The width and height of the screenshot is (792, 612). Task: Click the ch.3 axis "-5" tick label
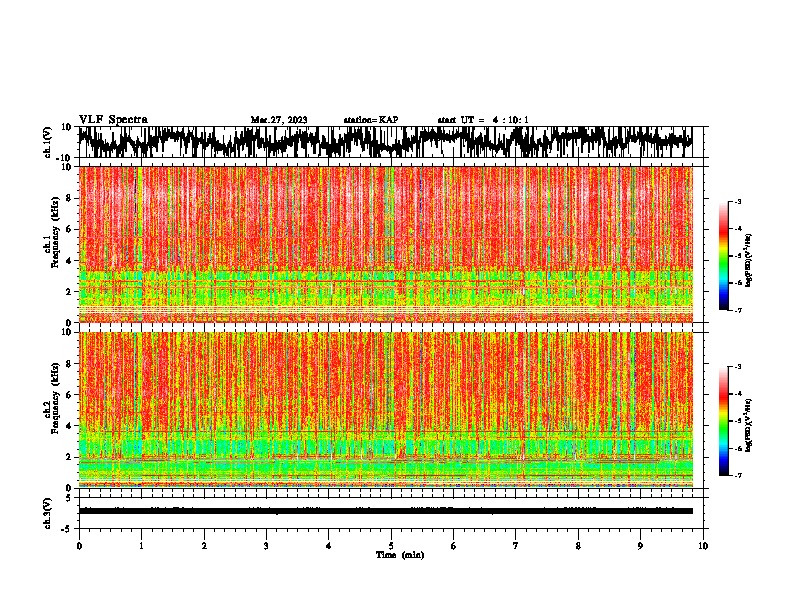[x=67, y=529]
